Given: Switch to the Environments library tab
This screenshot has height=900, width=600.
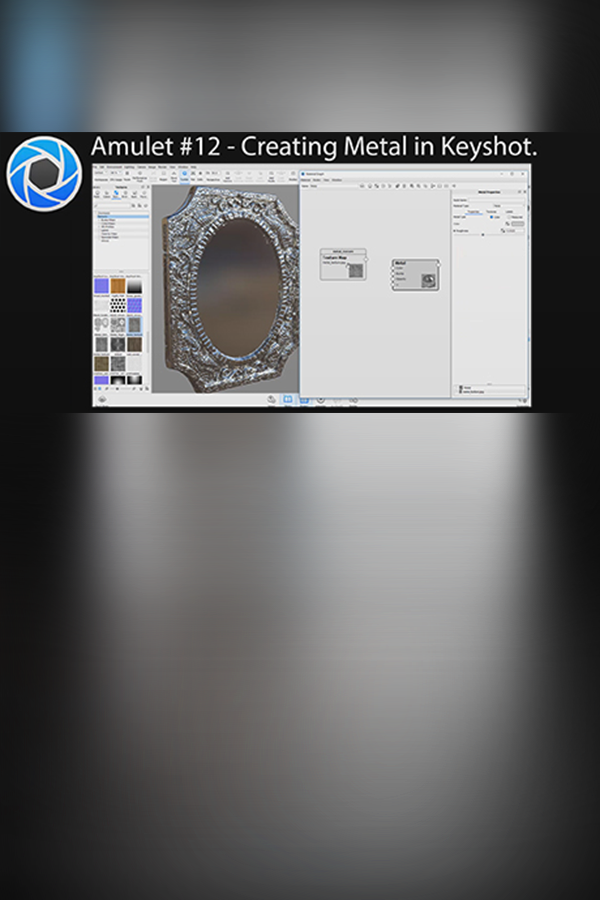Looking at the screenshot, I should point(125,195).
